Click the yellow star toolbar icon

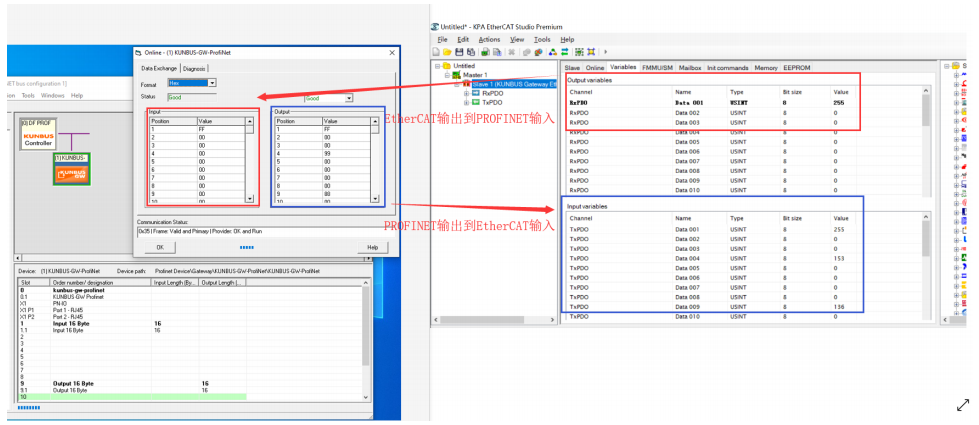click(x=591, y=52)
